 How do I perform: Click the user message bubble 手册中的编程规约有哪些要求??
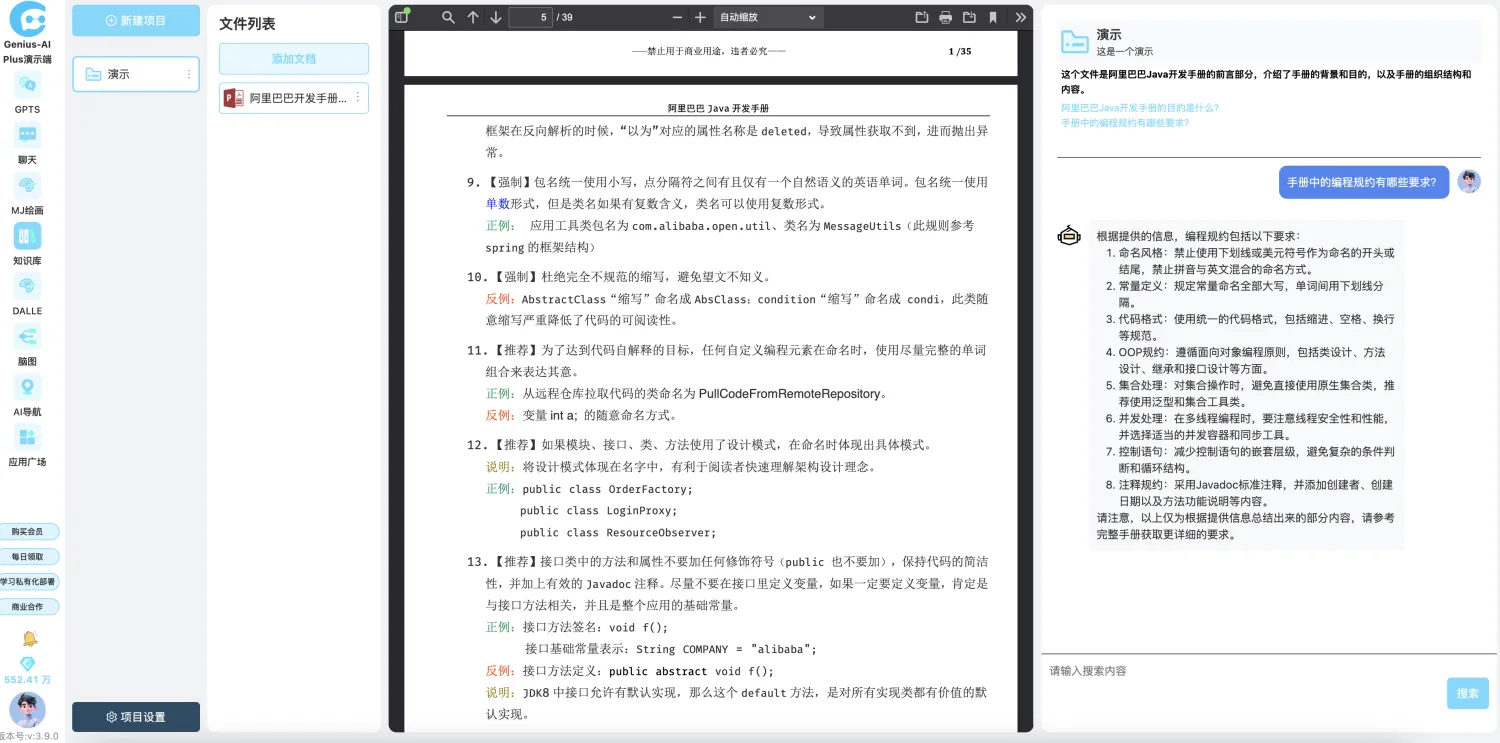coord(1364,182)
